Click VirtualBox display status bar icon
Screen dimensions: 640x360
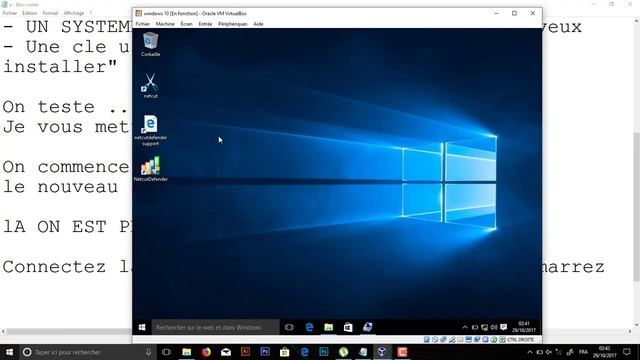(x=469, y=340)
